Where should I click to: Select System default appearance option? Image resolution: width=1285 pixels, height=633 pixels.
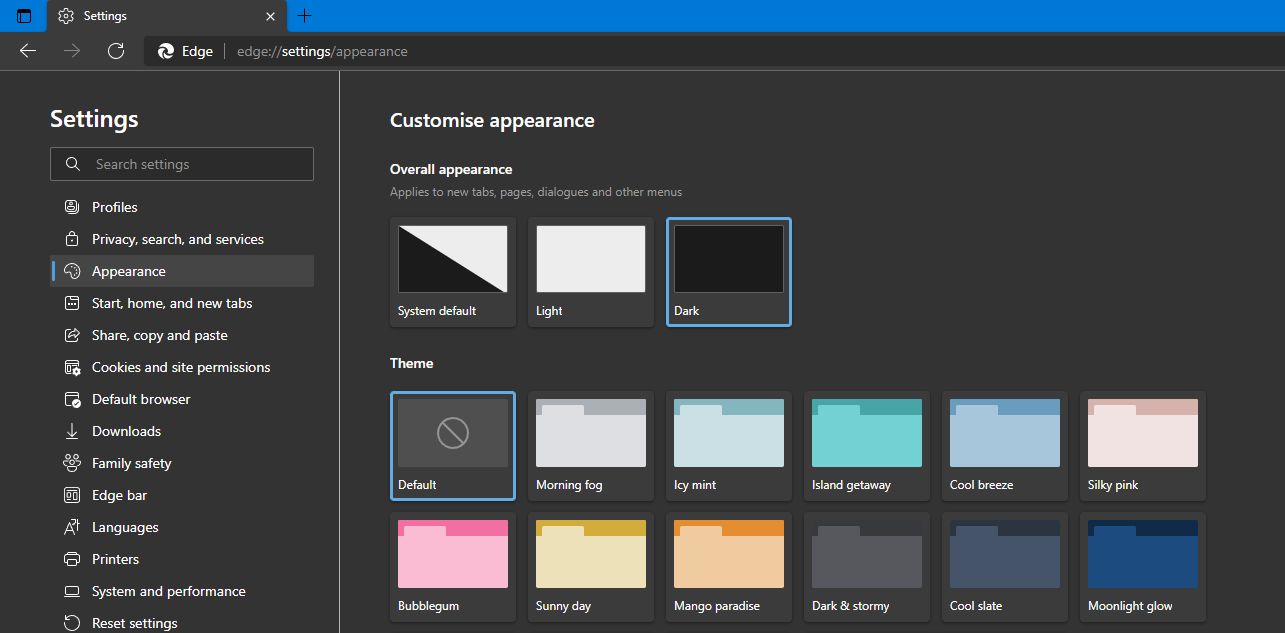[452, 271]
